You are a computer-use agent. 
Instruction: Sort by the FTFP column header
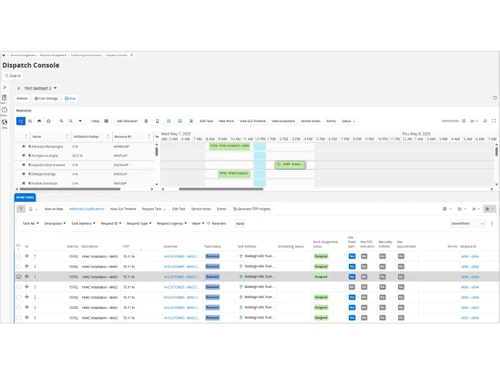(126, 247)
